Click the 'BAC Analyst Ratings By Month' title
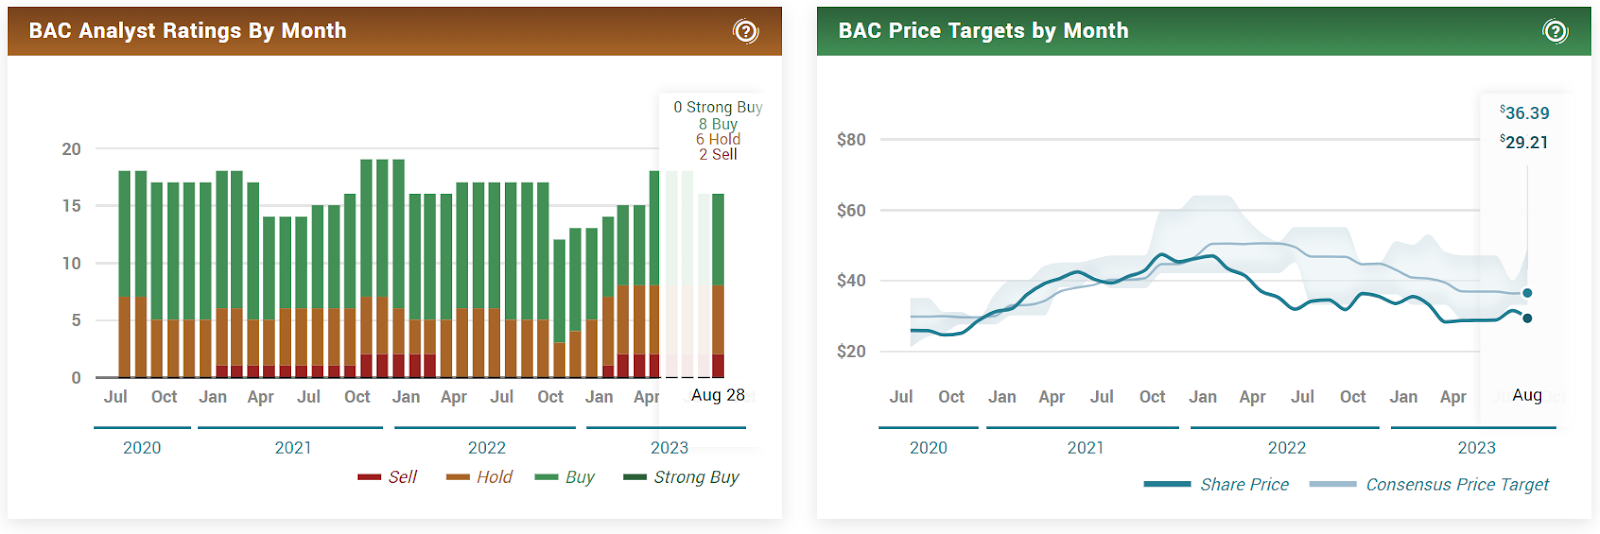 click(x=188, y=31)
